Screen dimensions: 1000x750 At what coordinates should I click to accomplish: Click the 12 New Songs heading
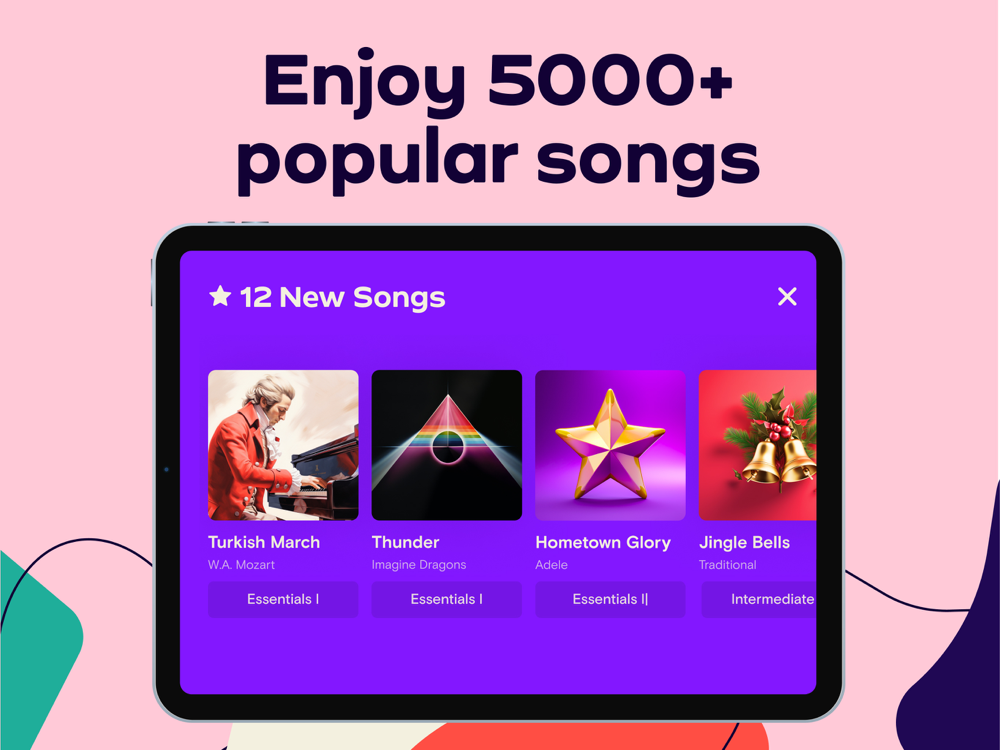(342, 297)
